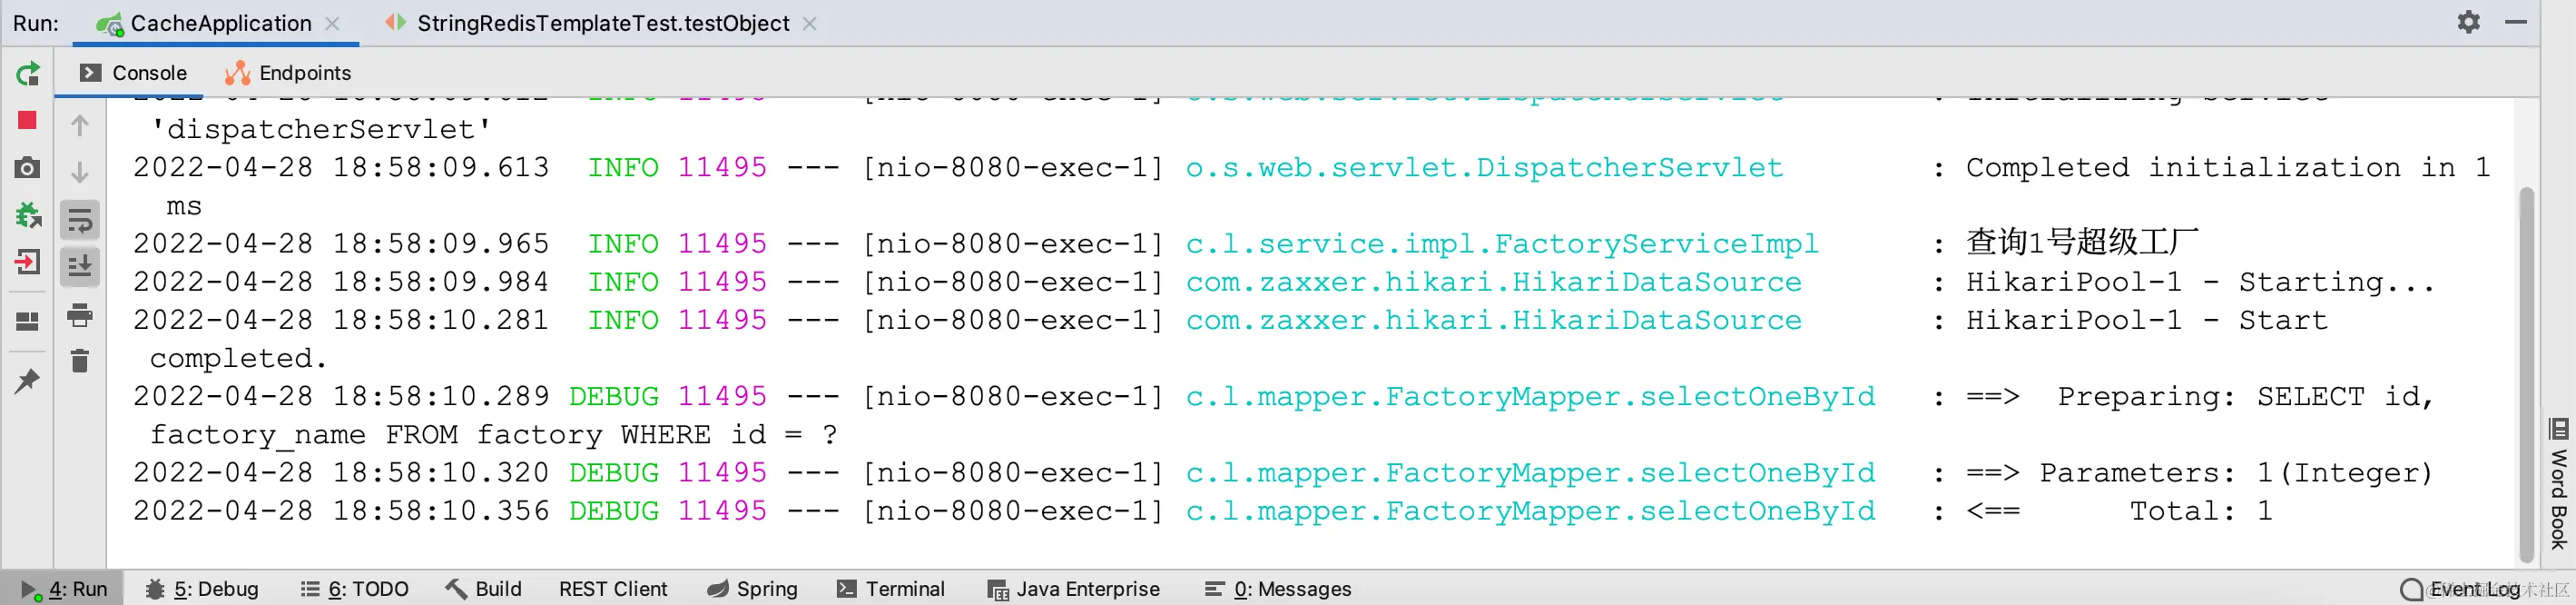Click the 'Completed initialization in 1' message
This screenshot has width=2576, height=605.
tap(2228, 167)
